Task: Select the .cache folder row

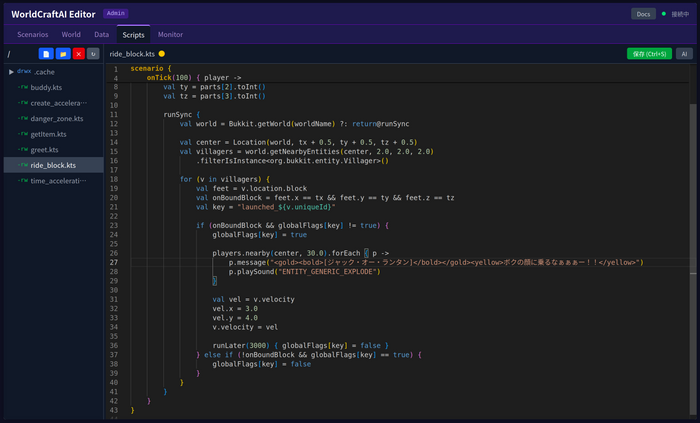Action: tap(54, 72)
